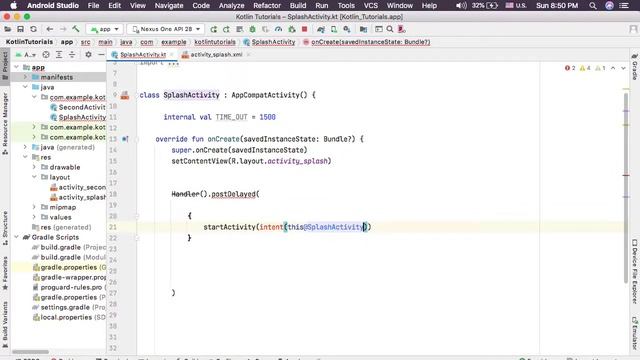Collapse the app module tree node
Screen dimensions: 640x360
click(17, 67)
